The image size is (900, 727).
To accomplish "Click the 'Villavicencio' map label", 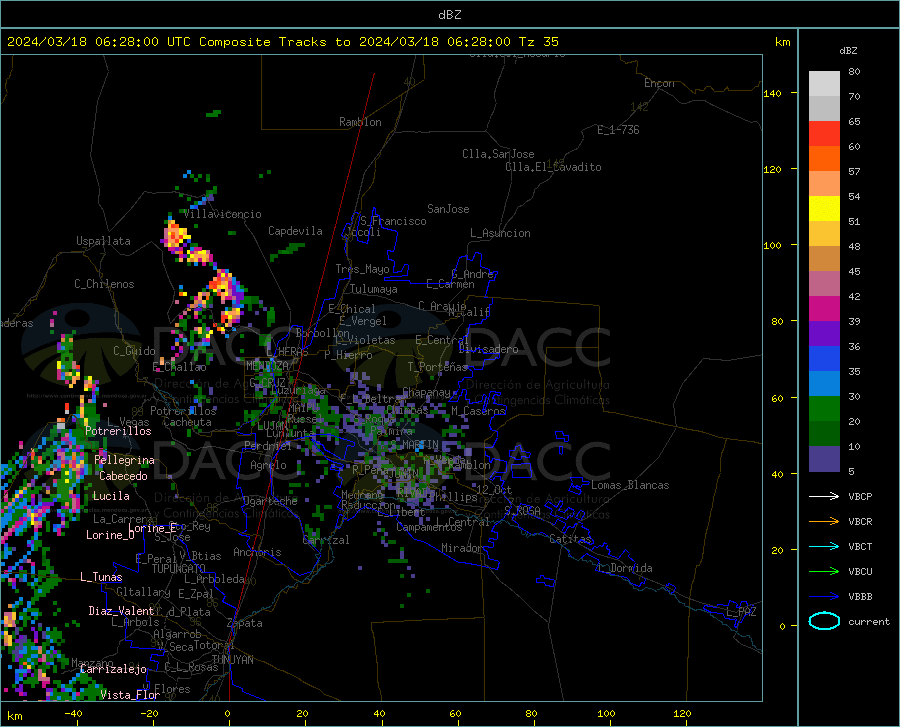I will click(x=223, y=214).
